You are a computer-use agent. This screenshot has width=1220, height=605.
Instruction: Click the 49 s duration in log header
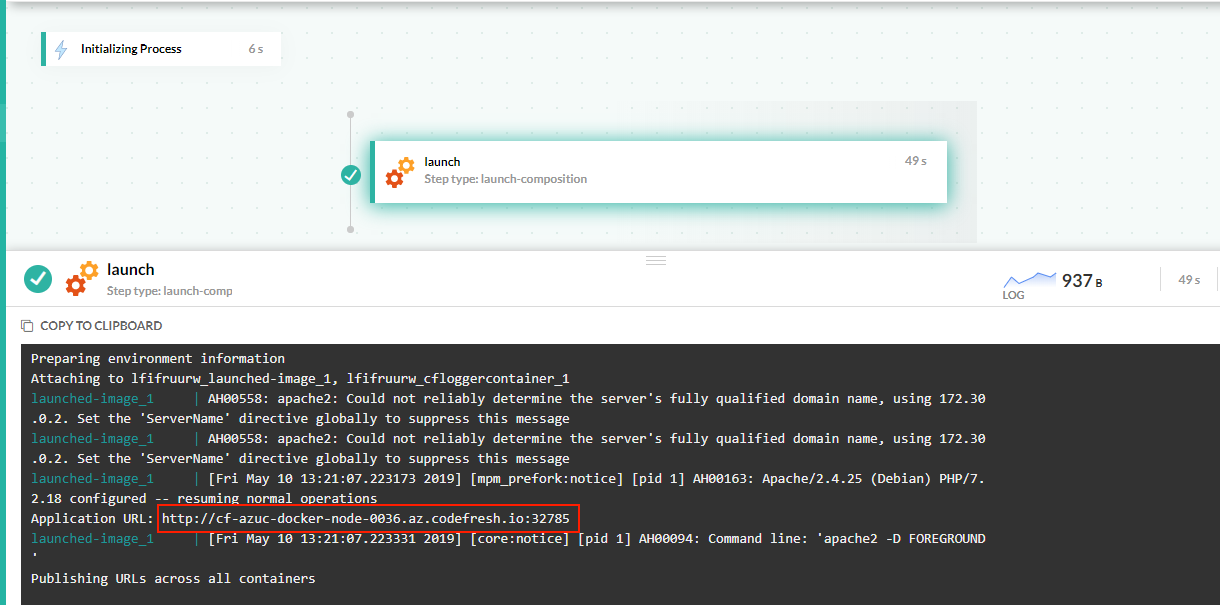pyautogui.click(x=1189, y=280)
